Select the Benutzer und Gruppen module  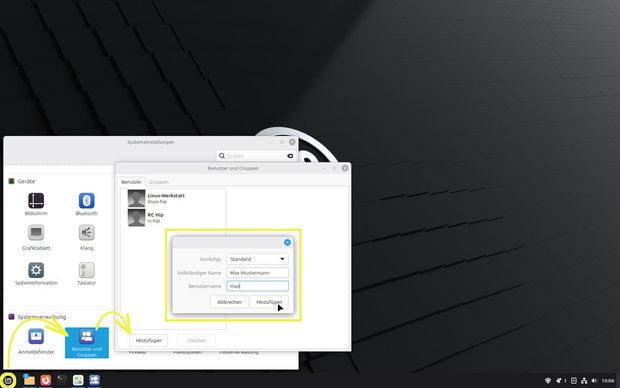click(x=87, y=343)
